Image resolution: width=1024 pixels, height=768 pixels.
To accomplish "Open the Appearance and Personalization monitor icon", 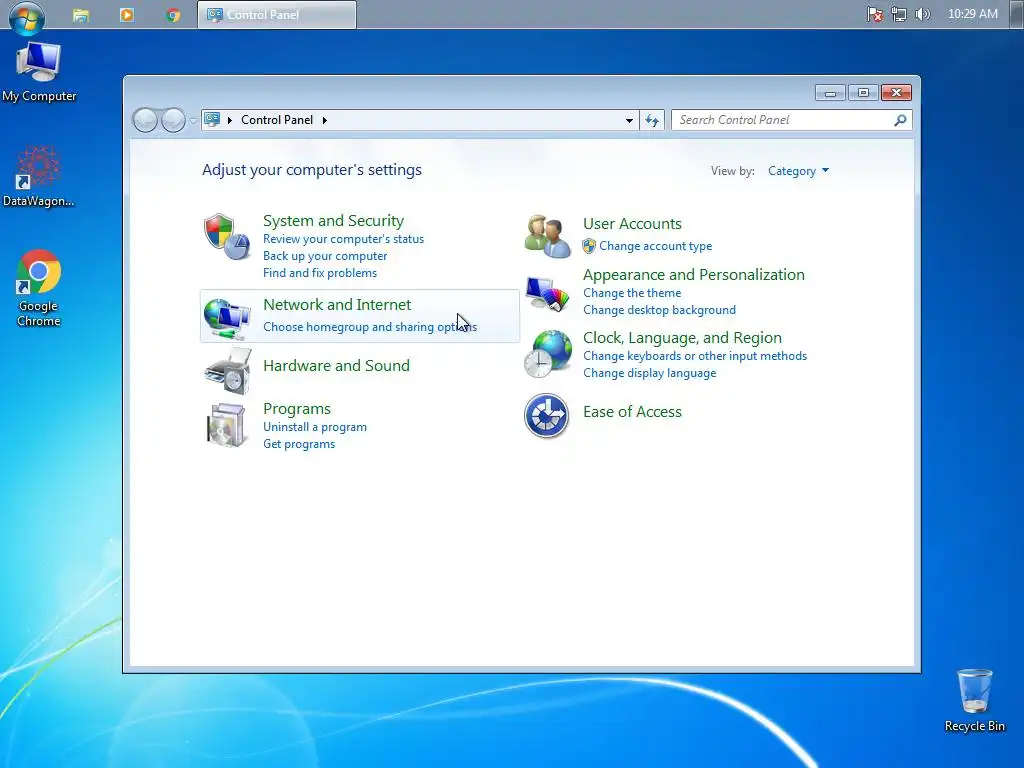I will click(x=547, y=293).
